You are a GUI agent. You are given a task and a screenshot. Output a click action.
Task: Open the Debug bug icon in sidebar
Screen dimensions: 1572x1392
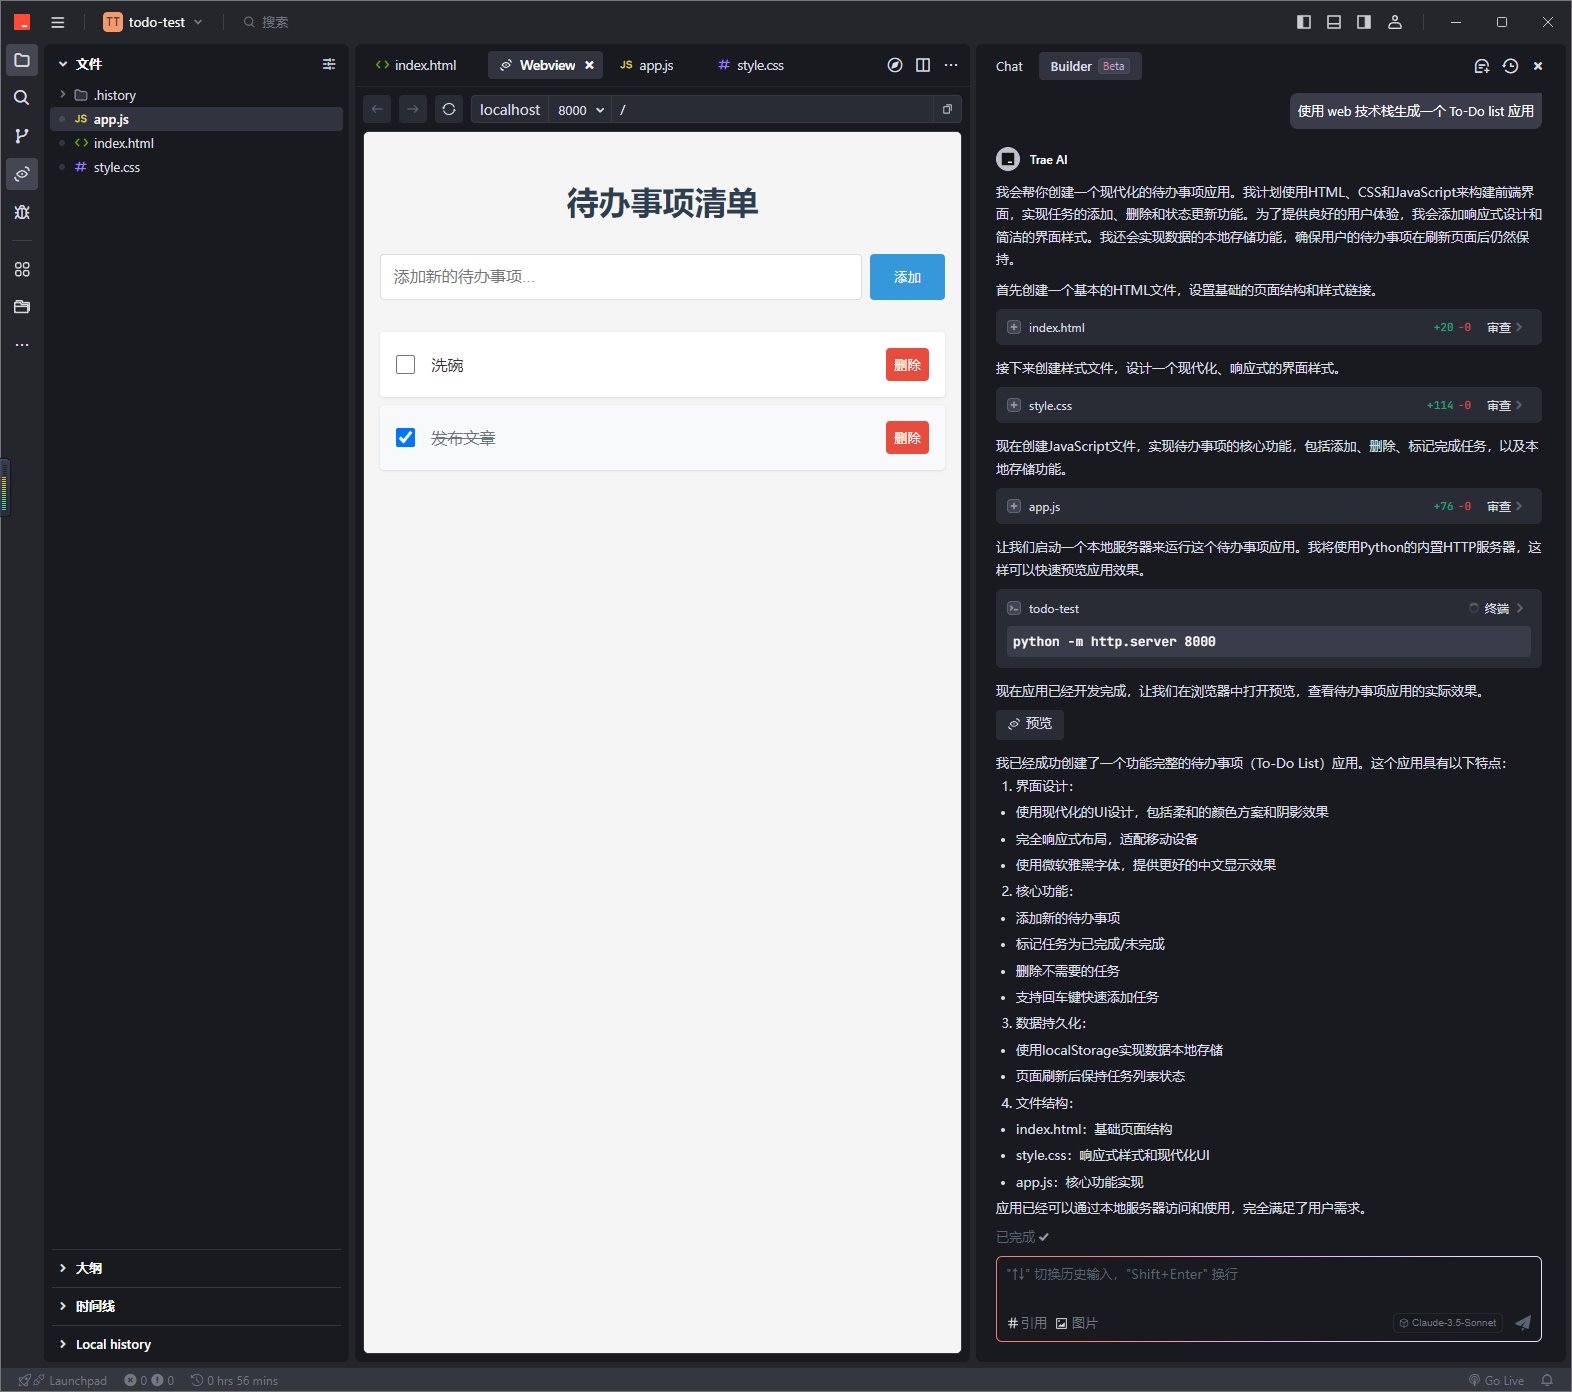[22, 212]
